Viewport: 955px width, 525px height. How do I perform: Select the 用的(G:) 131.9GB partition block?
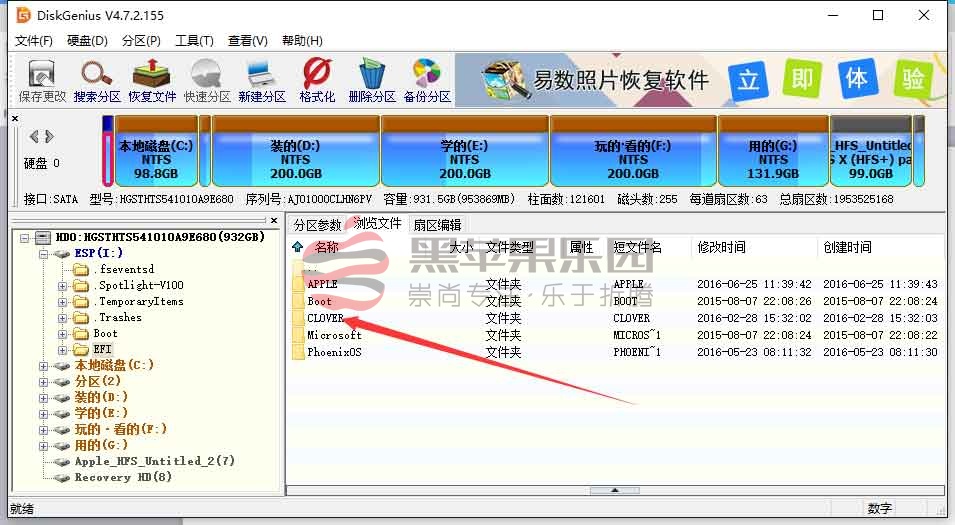pyautogui.click(x=774, y=151)
